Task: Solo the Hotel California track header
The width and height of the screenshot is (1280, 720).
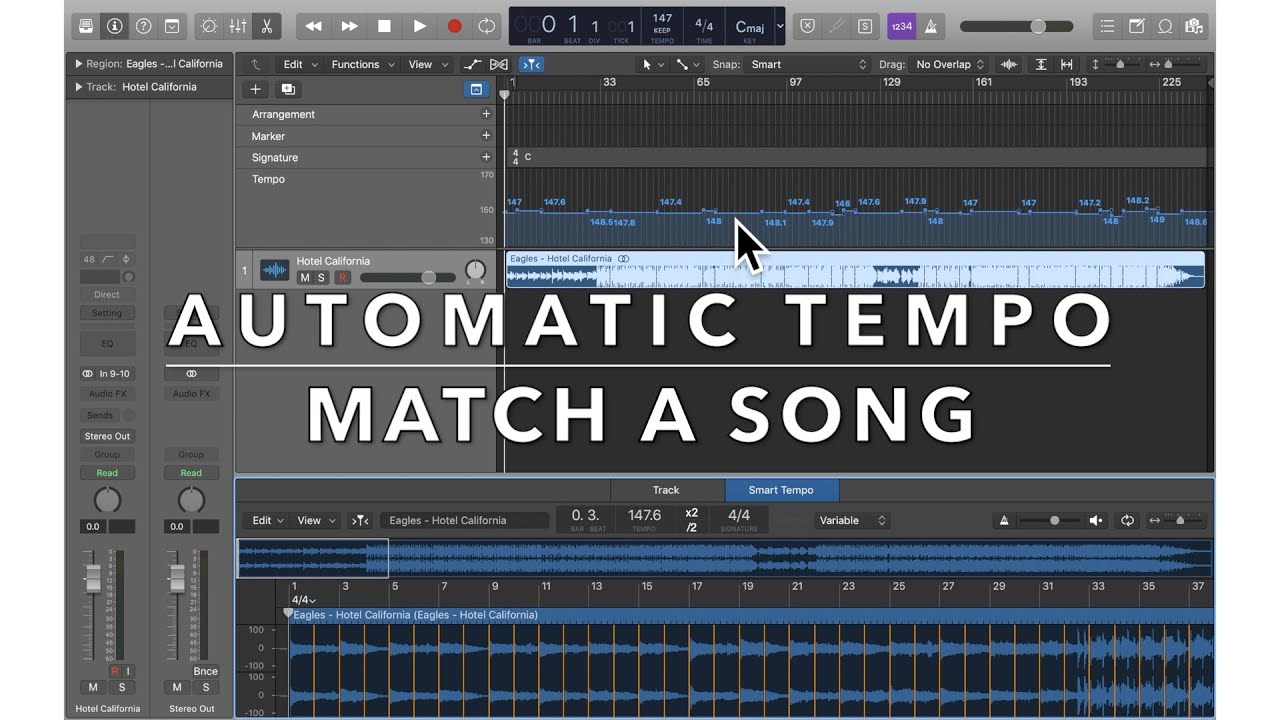Action: coord(321,278)
